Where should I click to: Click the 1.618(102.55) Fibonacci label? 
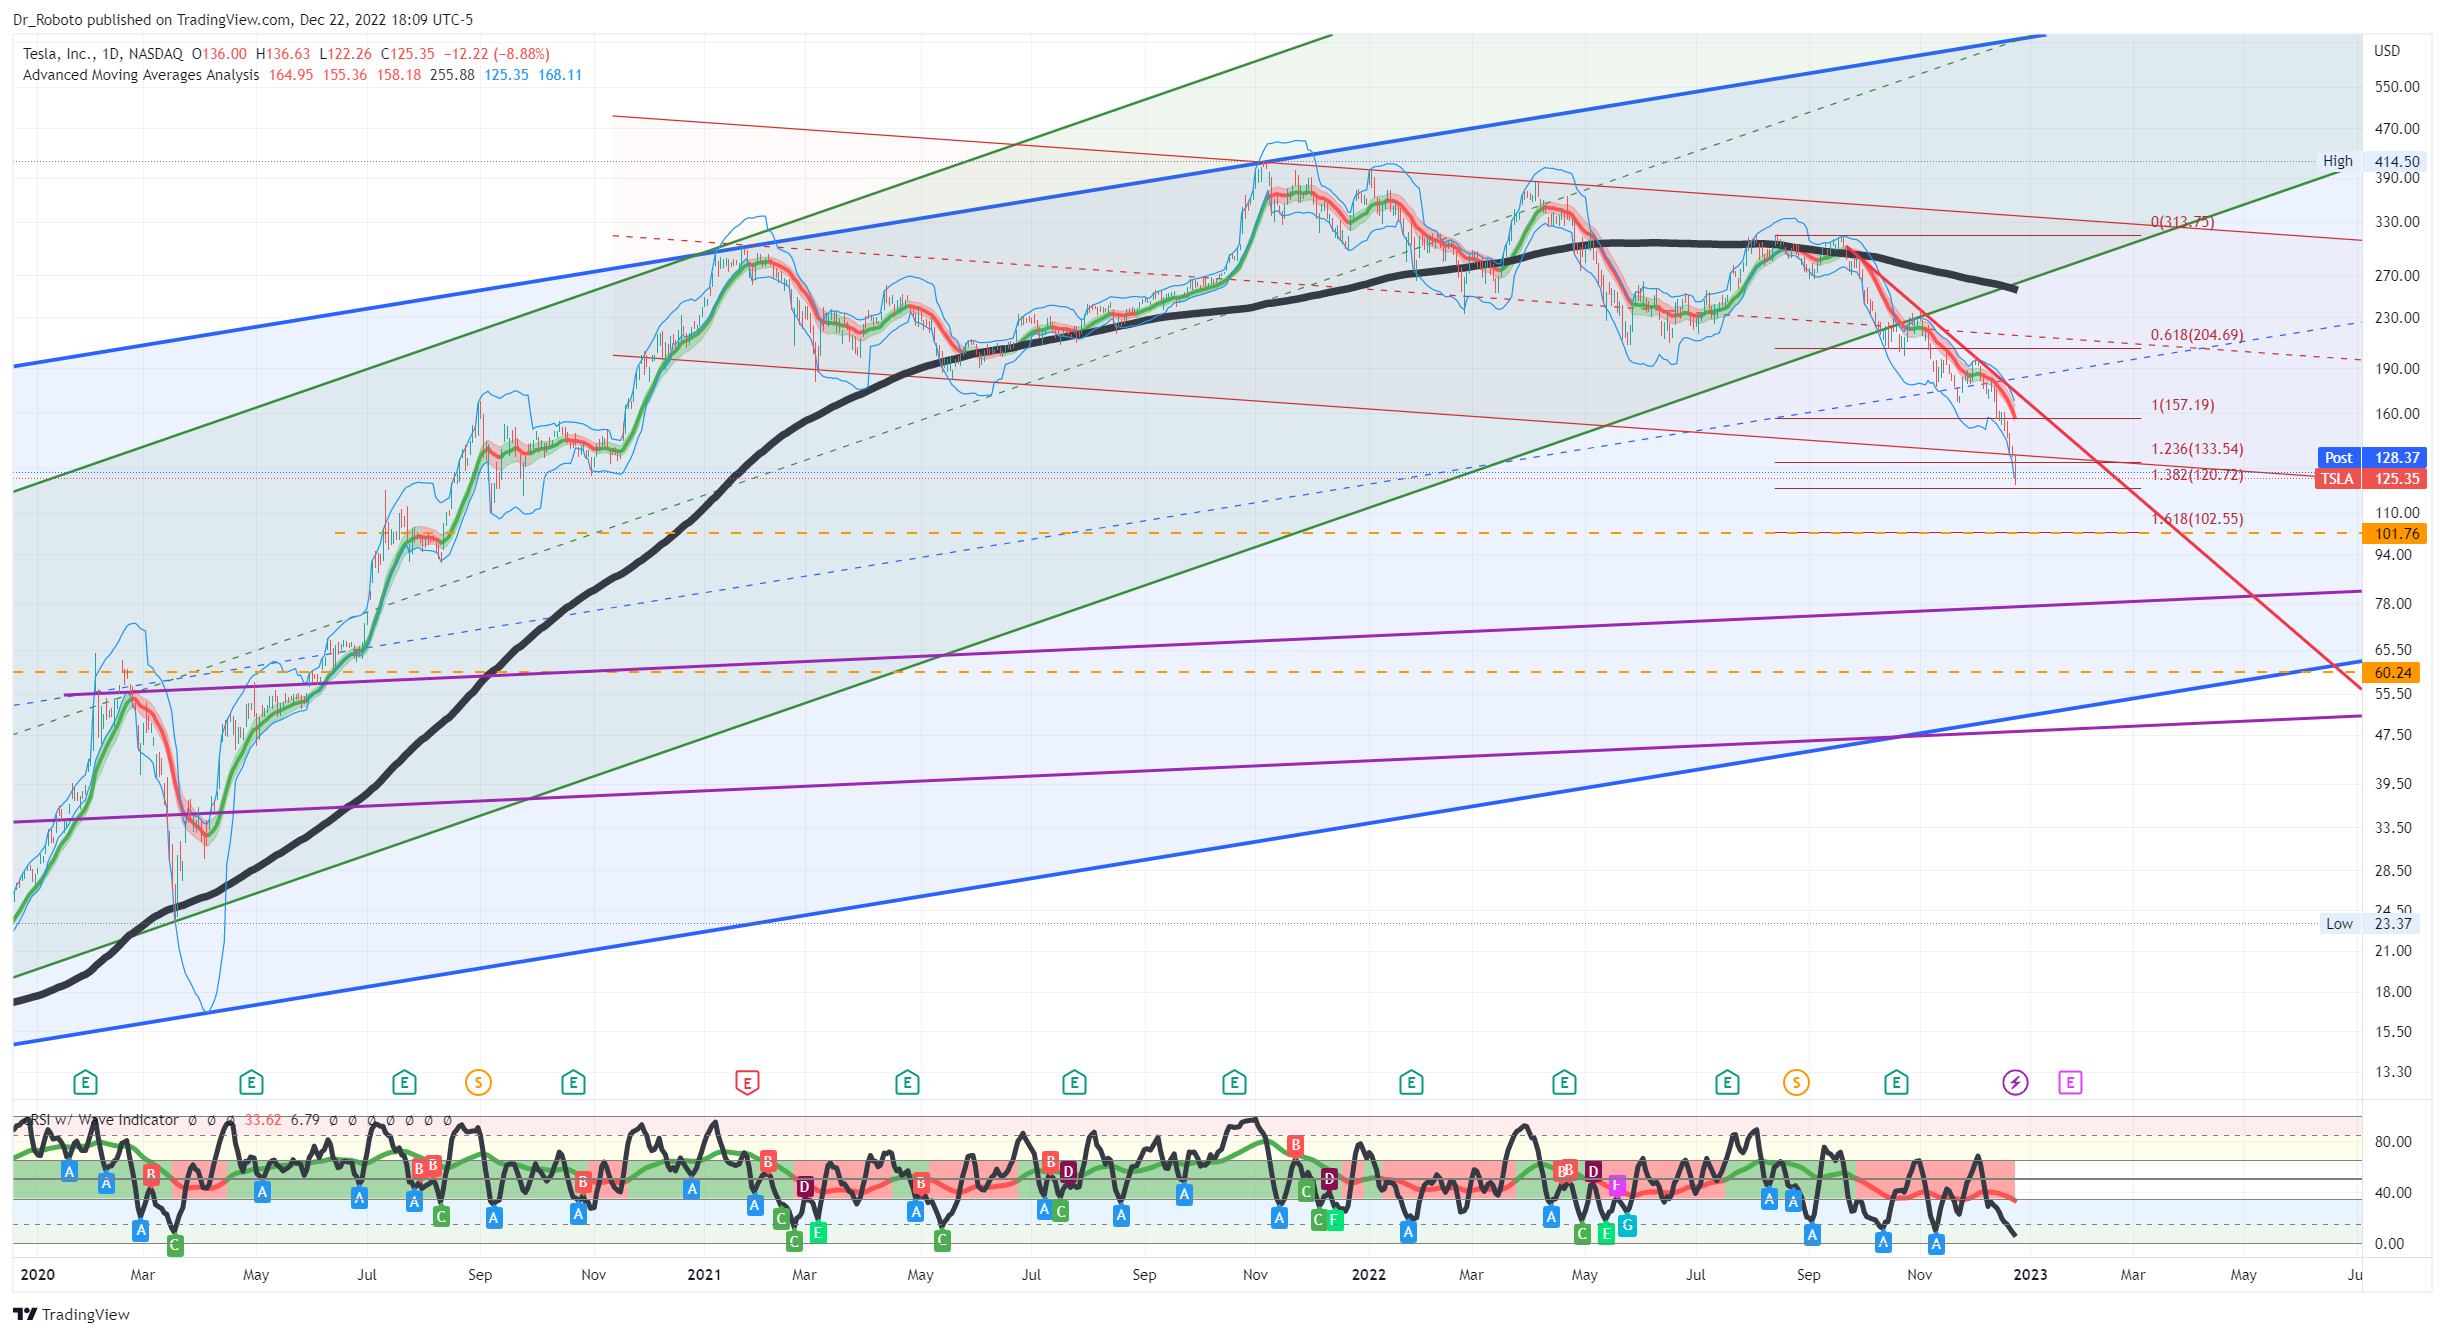[x=2197, y=519]
